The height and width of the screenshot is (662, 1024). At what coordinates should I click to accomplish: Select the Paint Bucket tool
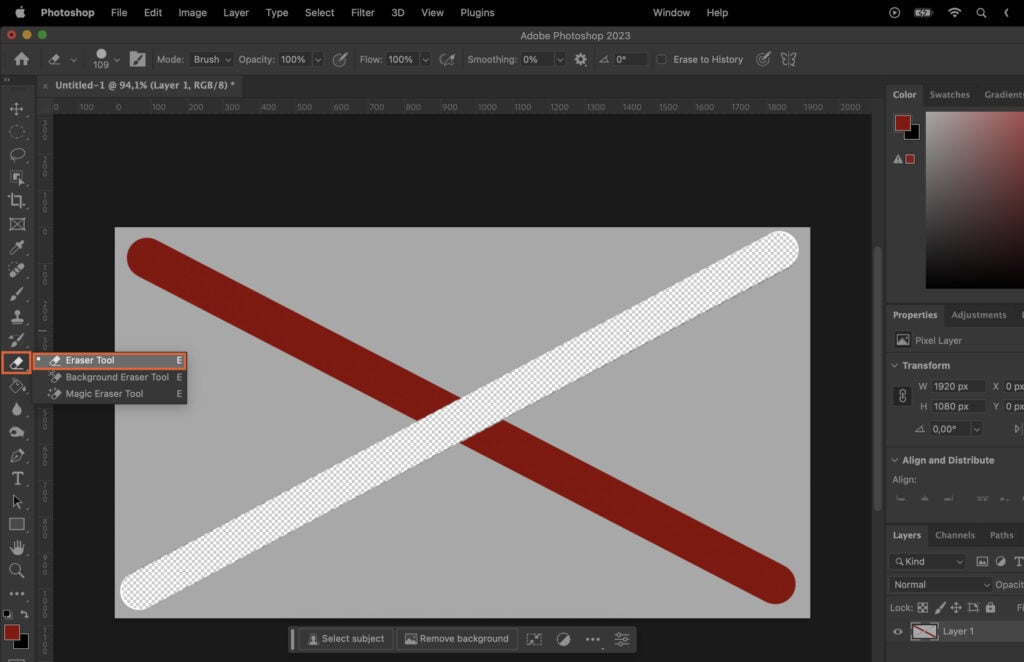click(x=16, y=386)
